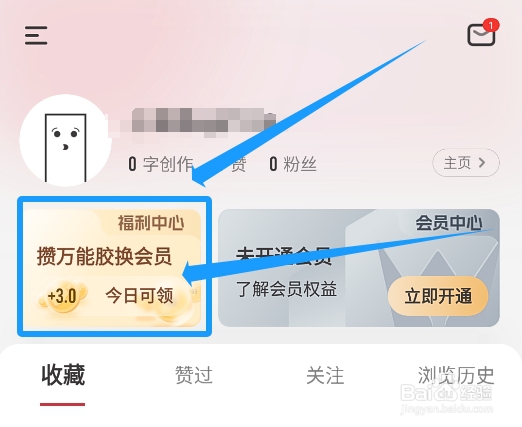This screenshot has height=427, width=522.
Task: Claim 今日可领 daily reward
Action: click(139, 296)
